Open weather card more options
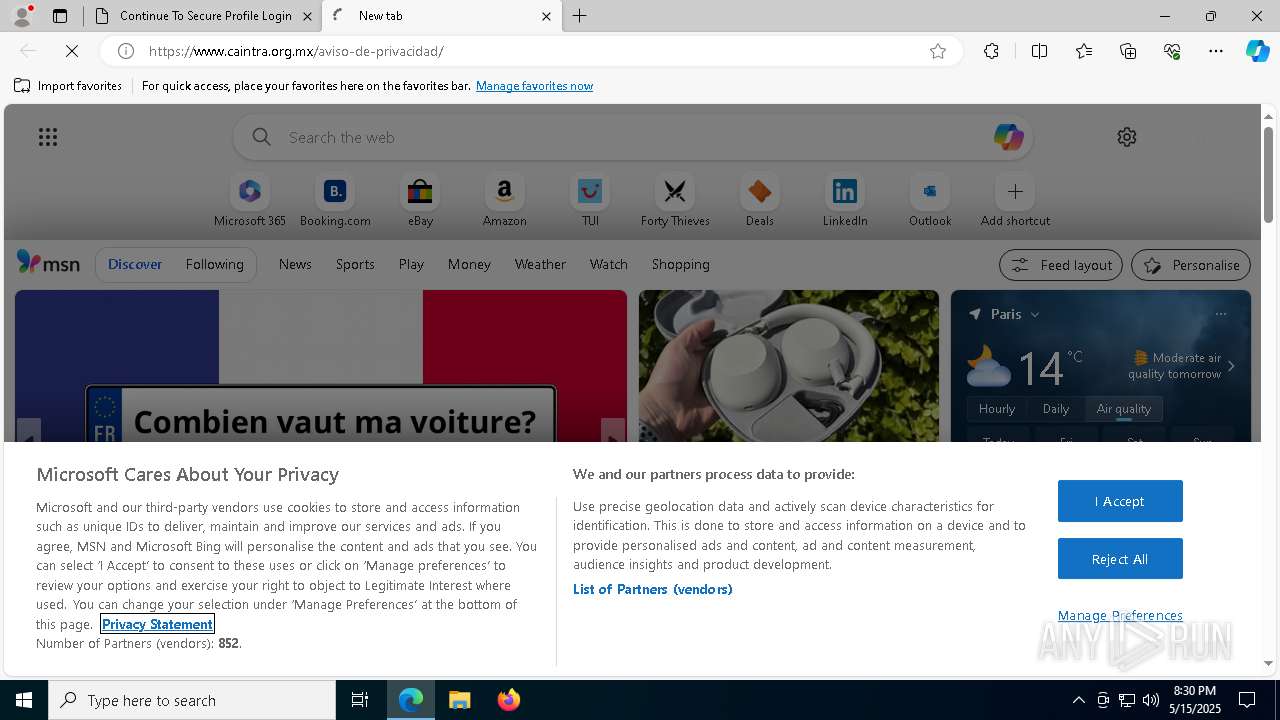Screen dimensions: 1280x720 pos(1221,314)
